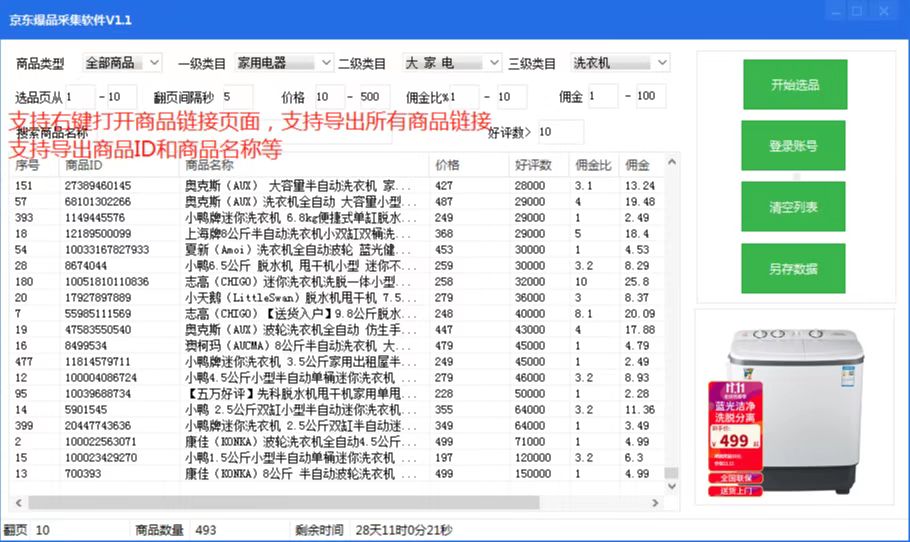Click the horizontal scrollbar thumb
910x542 pixels.
tap(284, 503)
